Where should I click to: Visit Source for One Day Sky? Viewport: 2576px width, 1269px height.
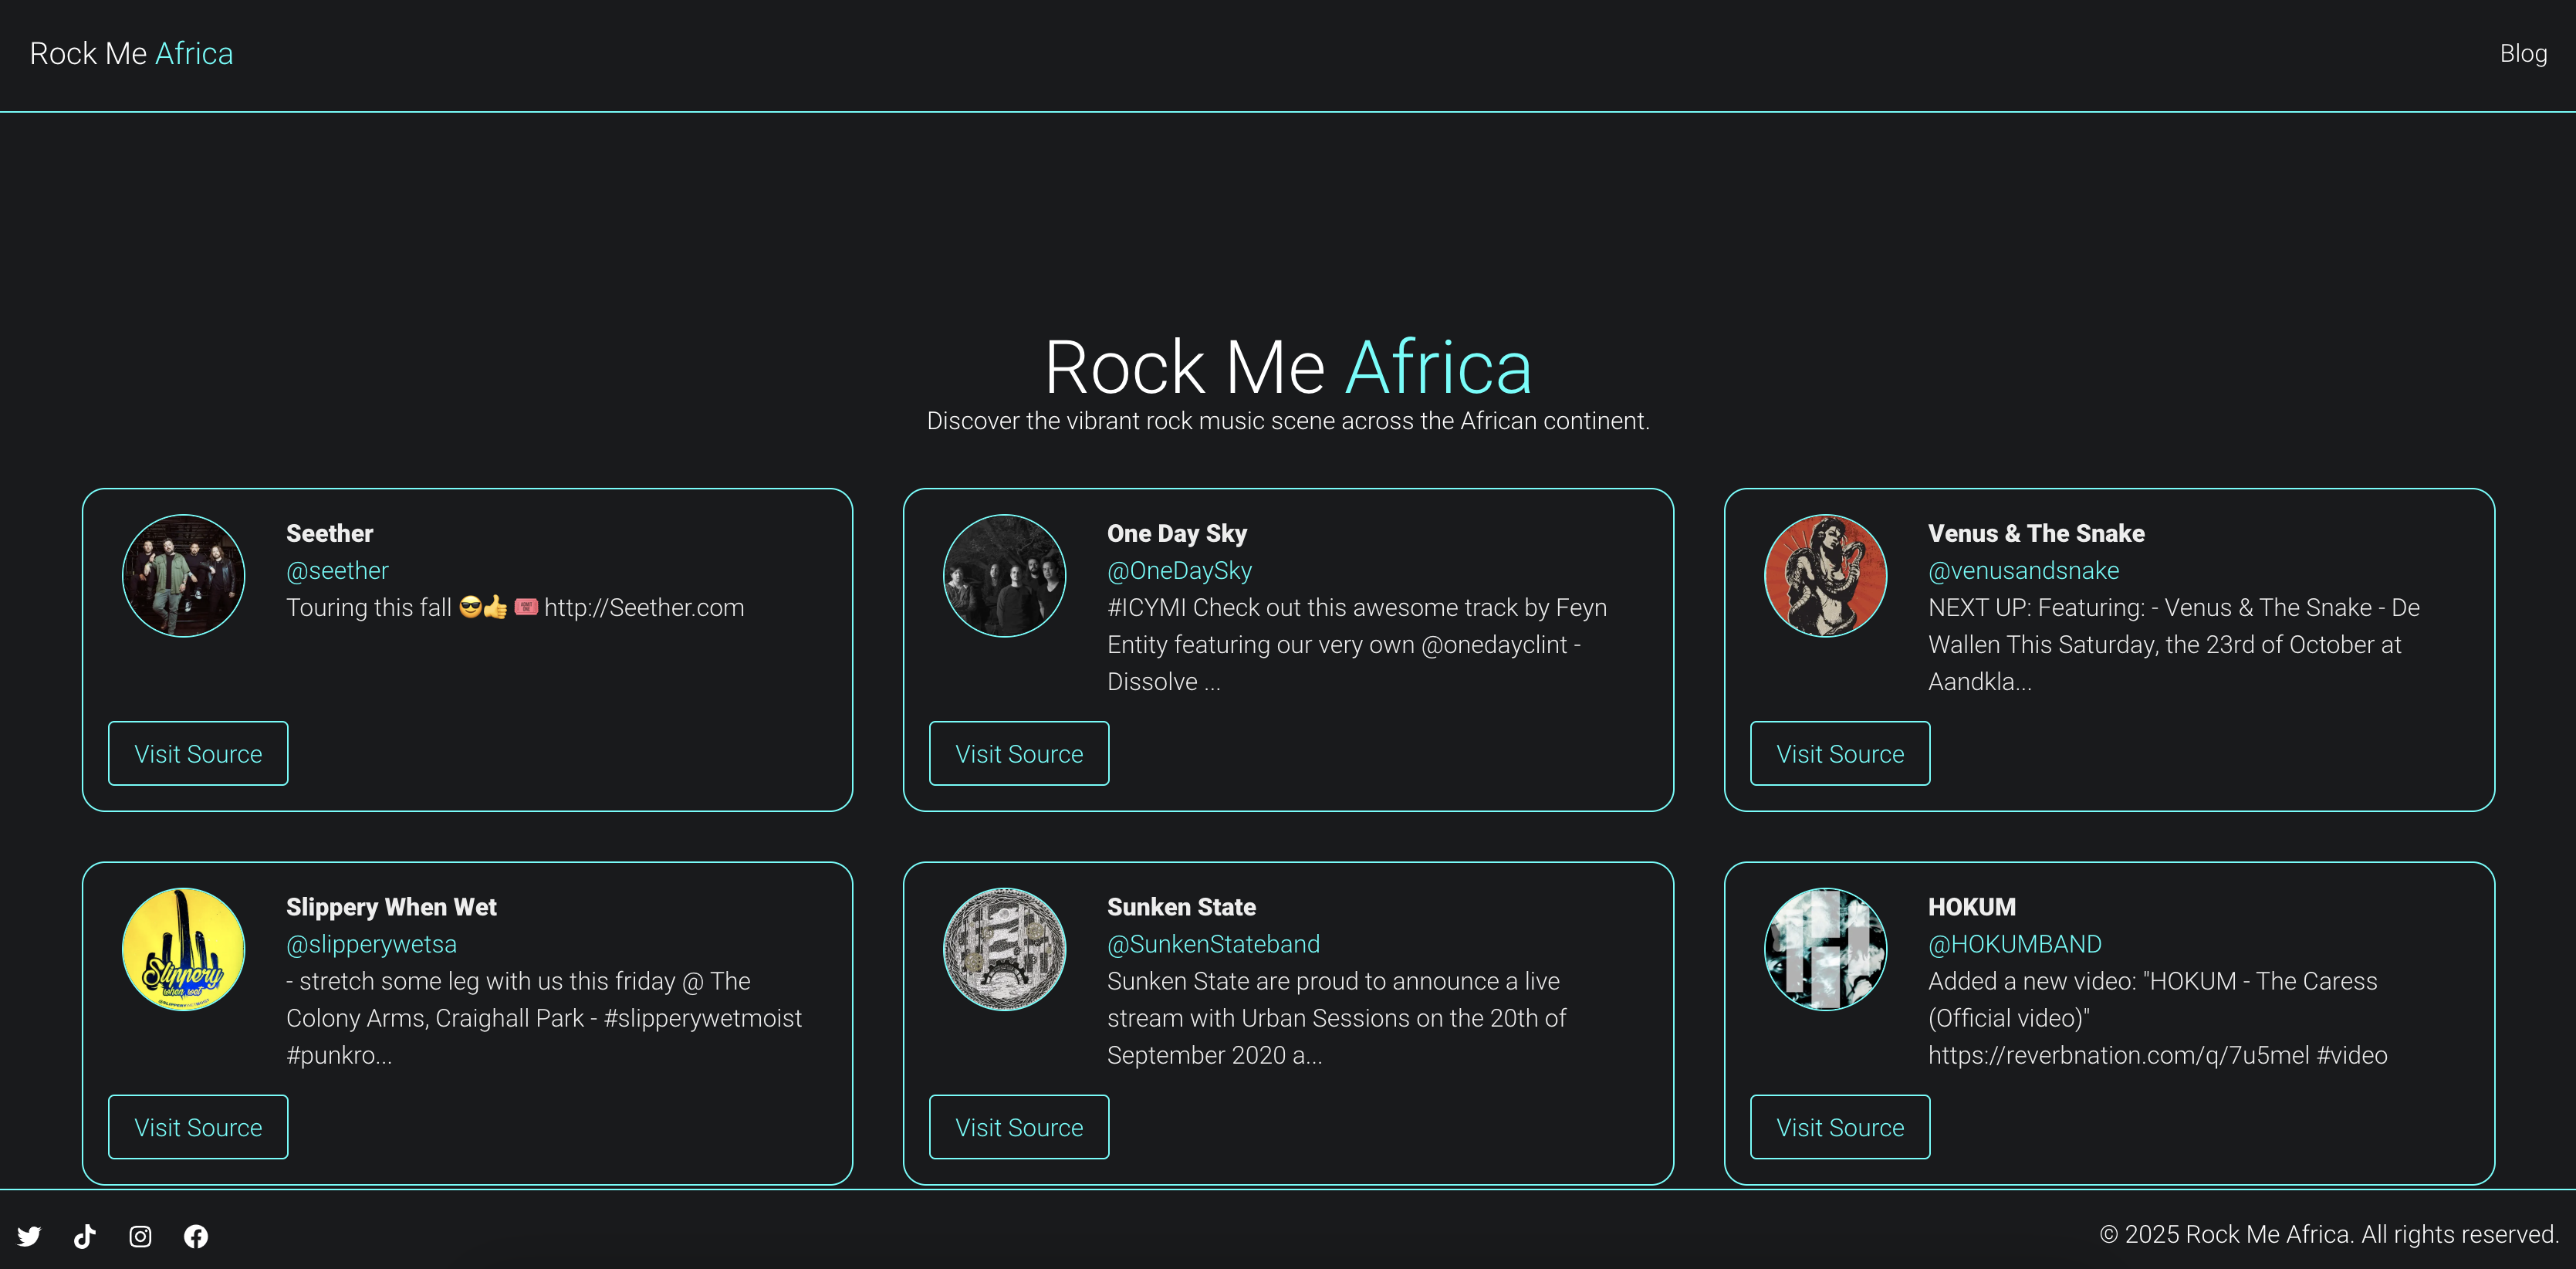(x=1019, y=753)
